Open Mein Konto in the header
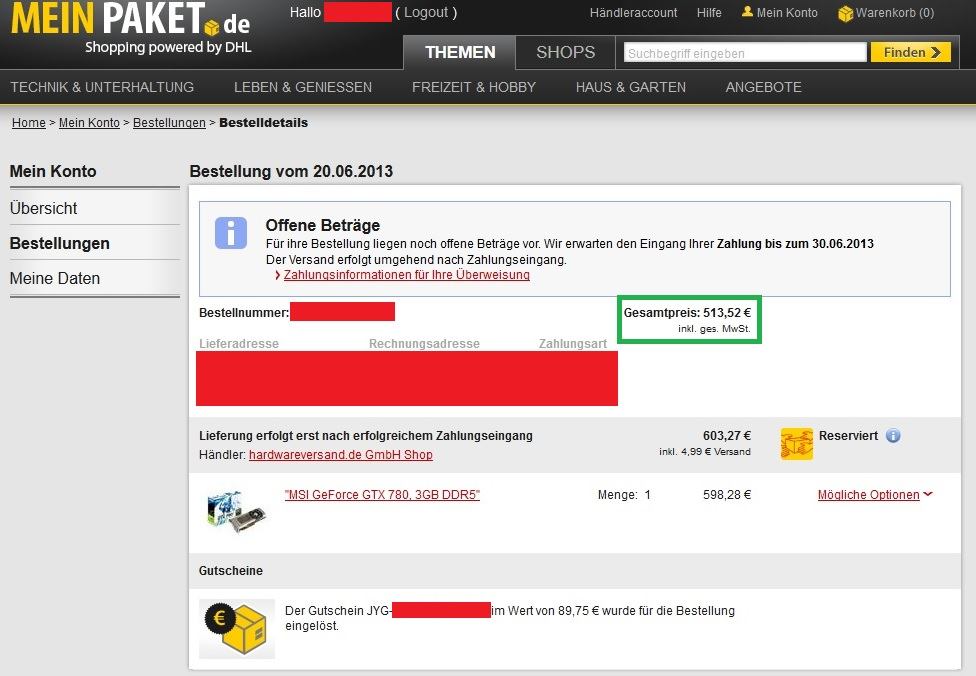Screen dimensions: 976x676 [x=787, y=12]
